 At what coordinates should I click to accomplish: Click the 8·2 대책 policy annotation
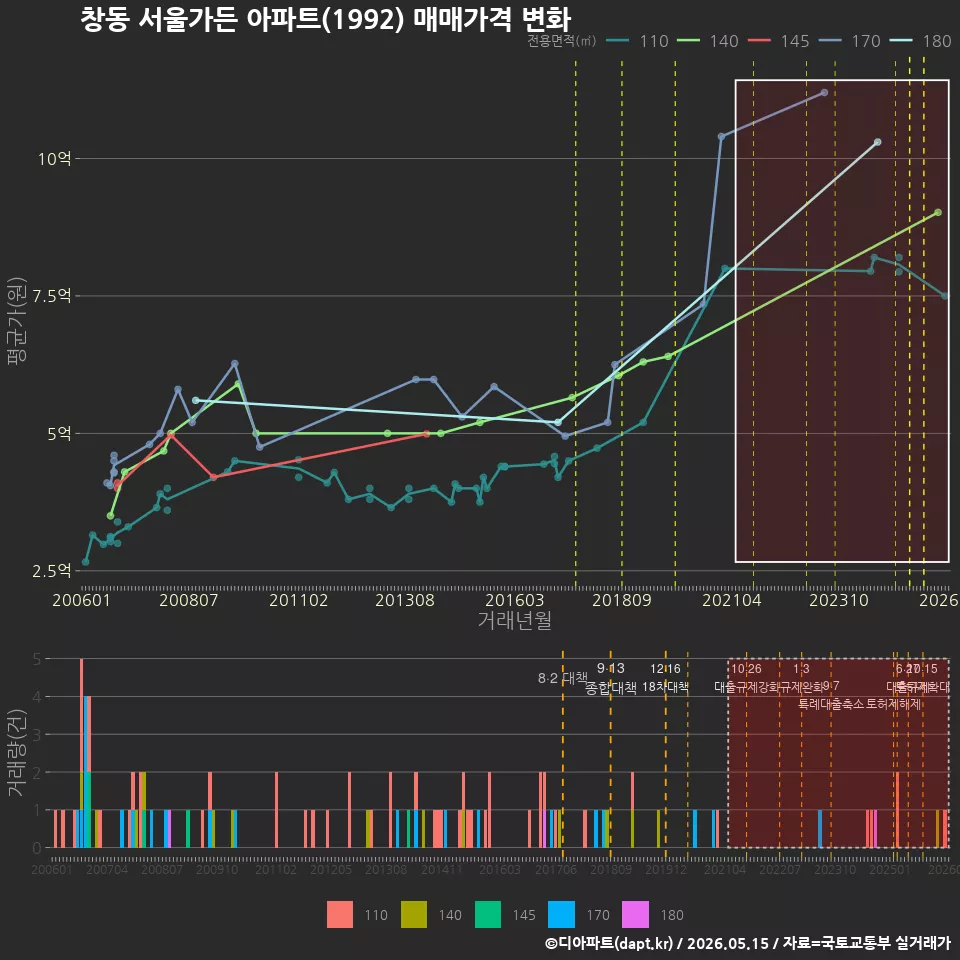(562, 678)
